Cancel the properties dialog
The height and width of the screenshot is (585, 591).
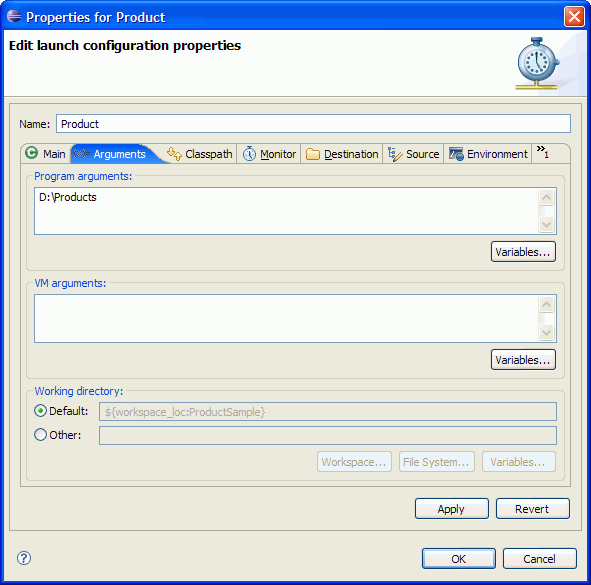pos(539,559)
